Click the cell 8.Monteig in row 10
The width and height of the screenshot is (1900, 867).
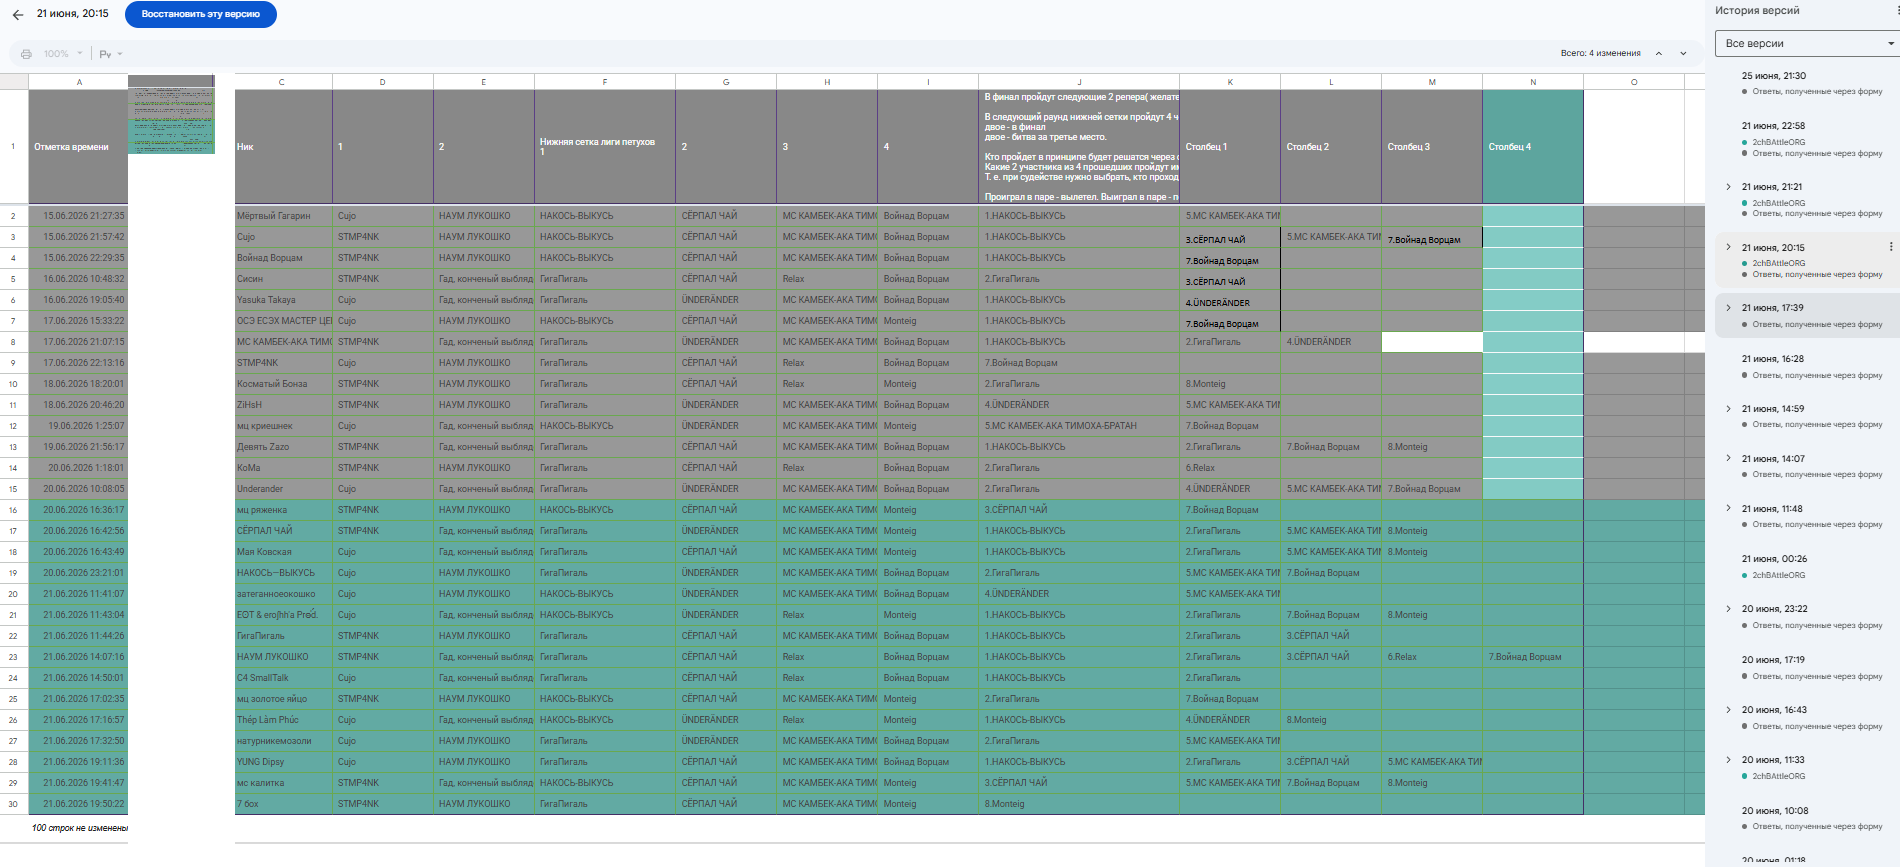point(1230,384)
